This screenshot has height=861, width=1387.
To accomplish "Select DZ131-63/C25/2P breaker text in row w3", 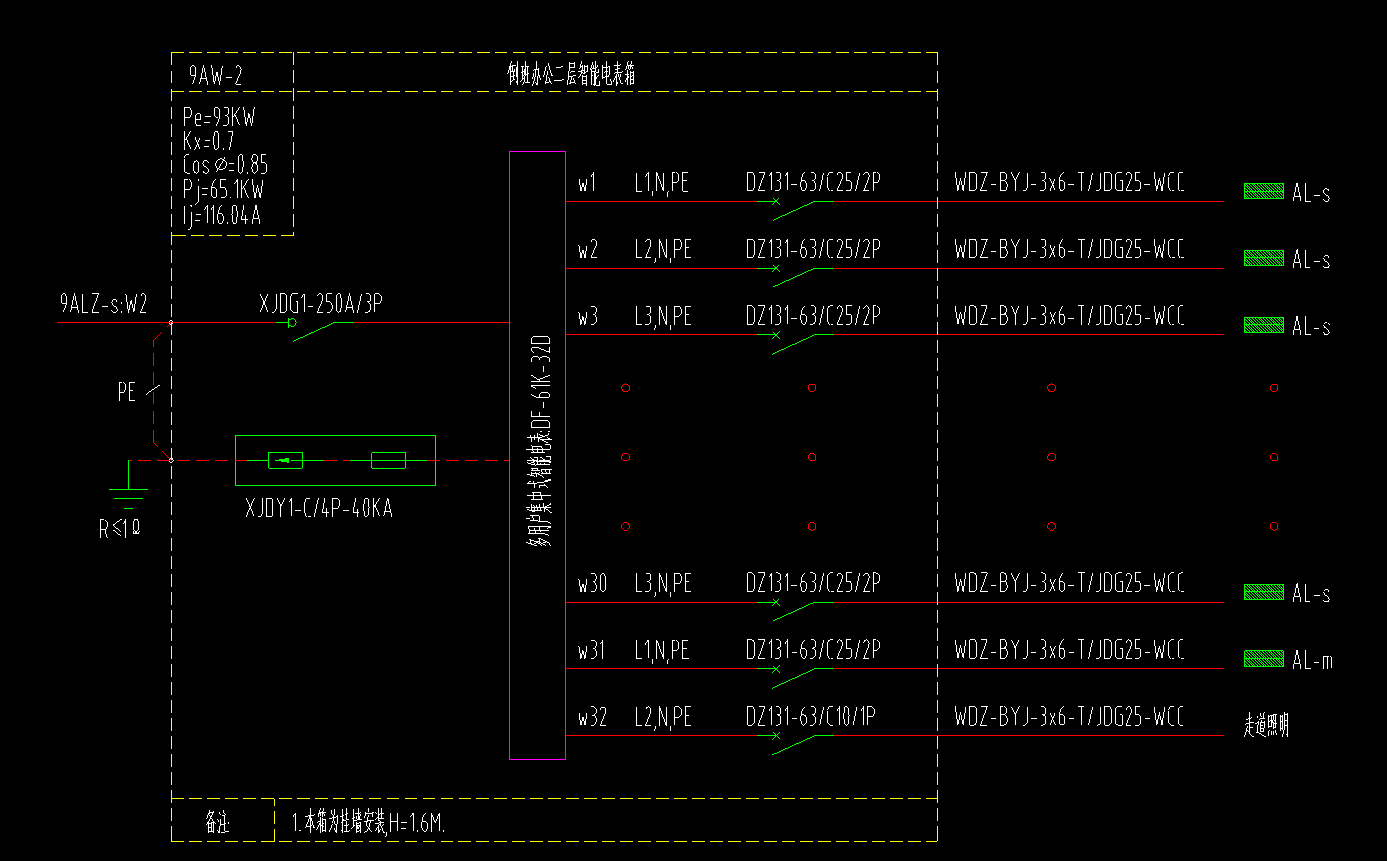I will (813, 316).
